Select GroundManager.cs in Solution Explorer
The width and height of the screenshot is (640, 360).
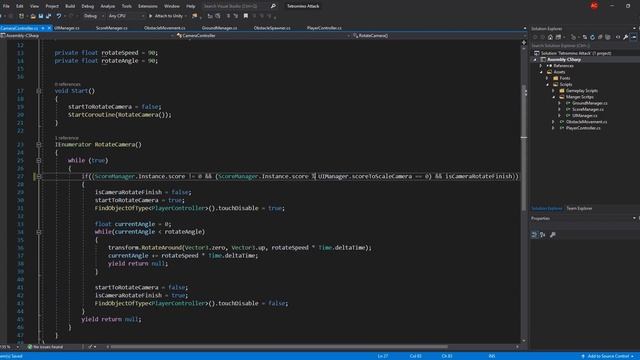[590, 103]
